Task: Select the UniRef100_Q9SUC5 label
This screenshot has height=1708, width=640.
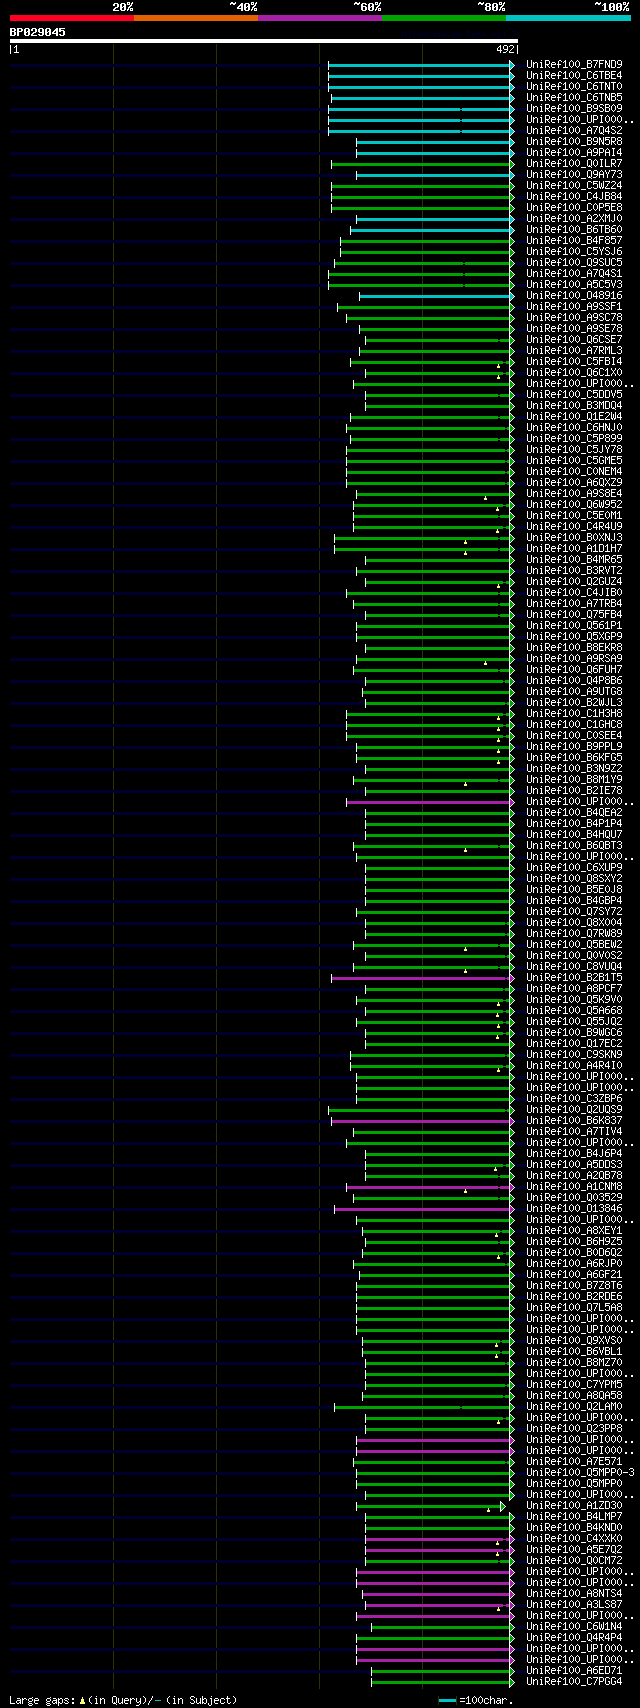Action: coord(574,262)
